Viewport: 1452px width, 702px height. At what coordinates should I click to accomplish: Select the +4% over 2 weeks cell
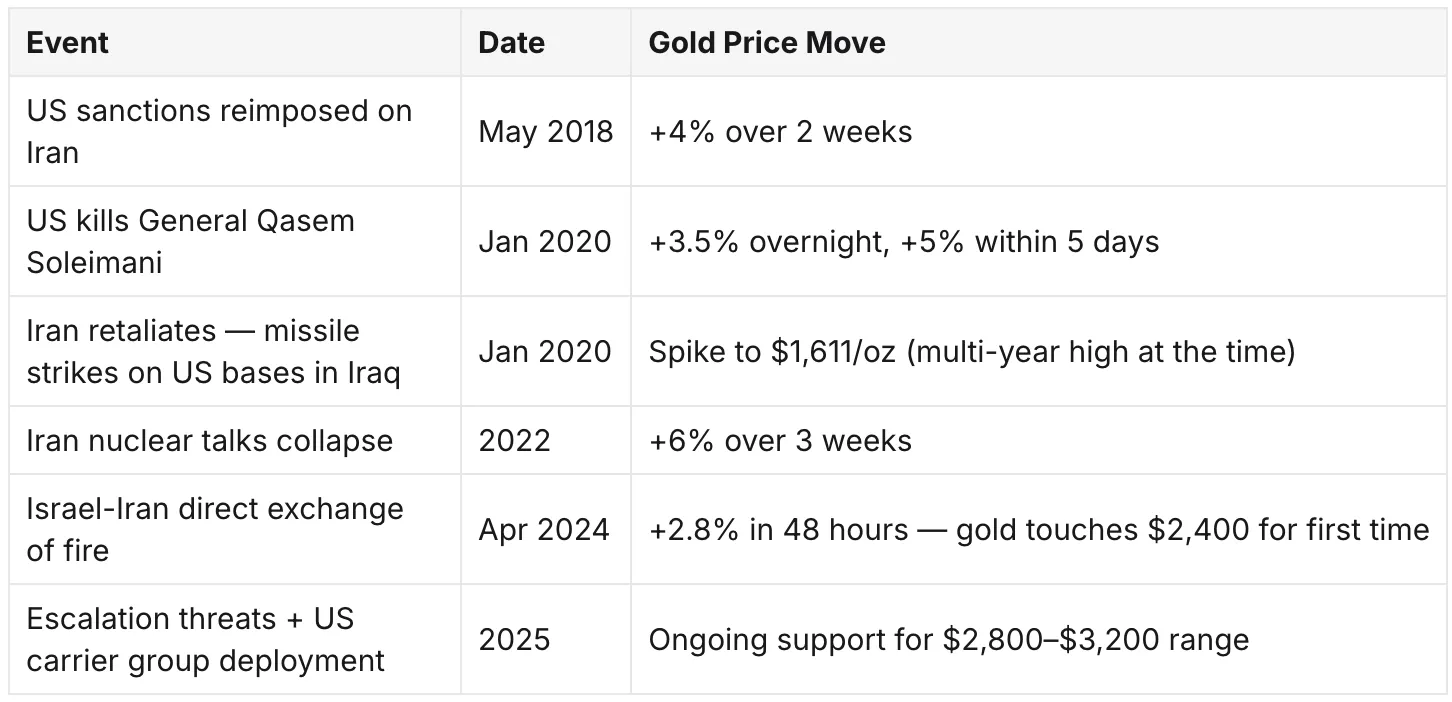[x=1038, y=131]
